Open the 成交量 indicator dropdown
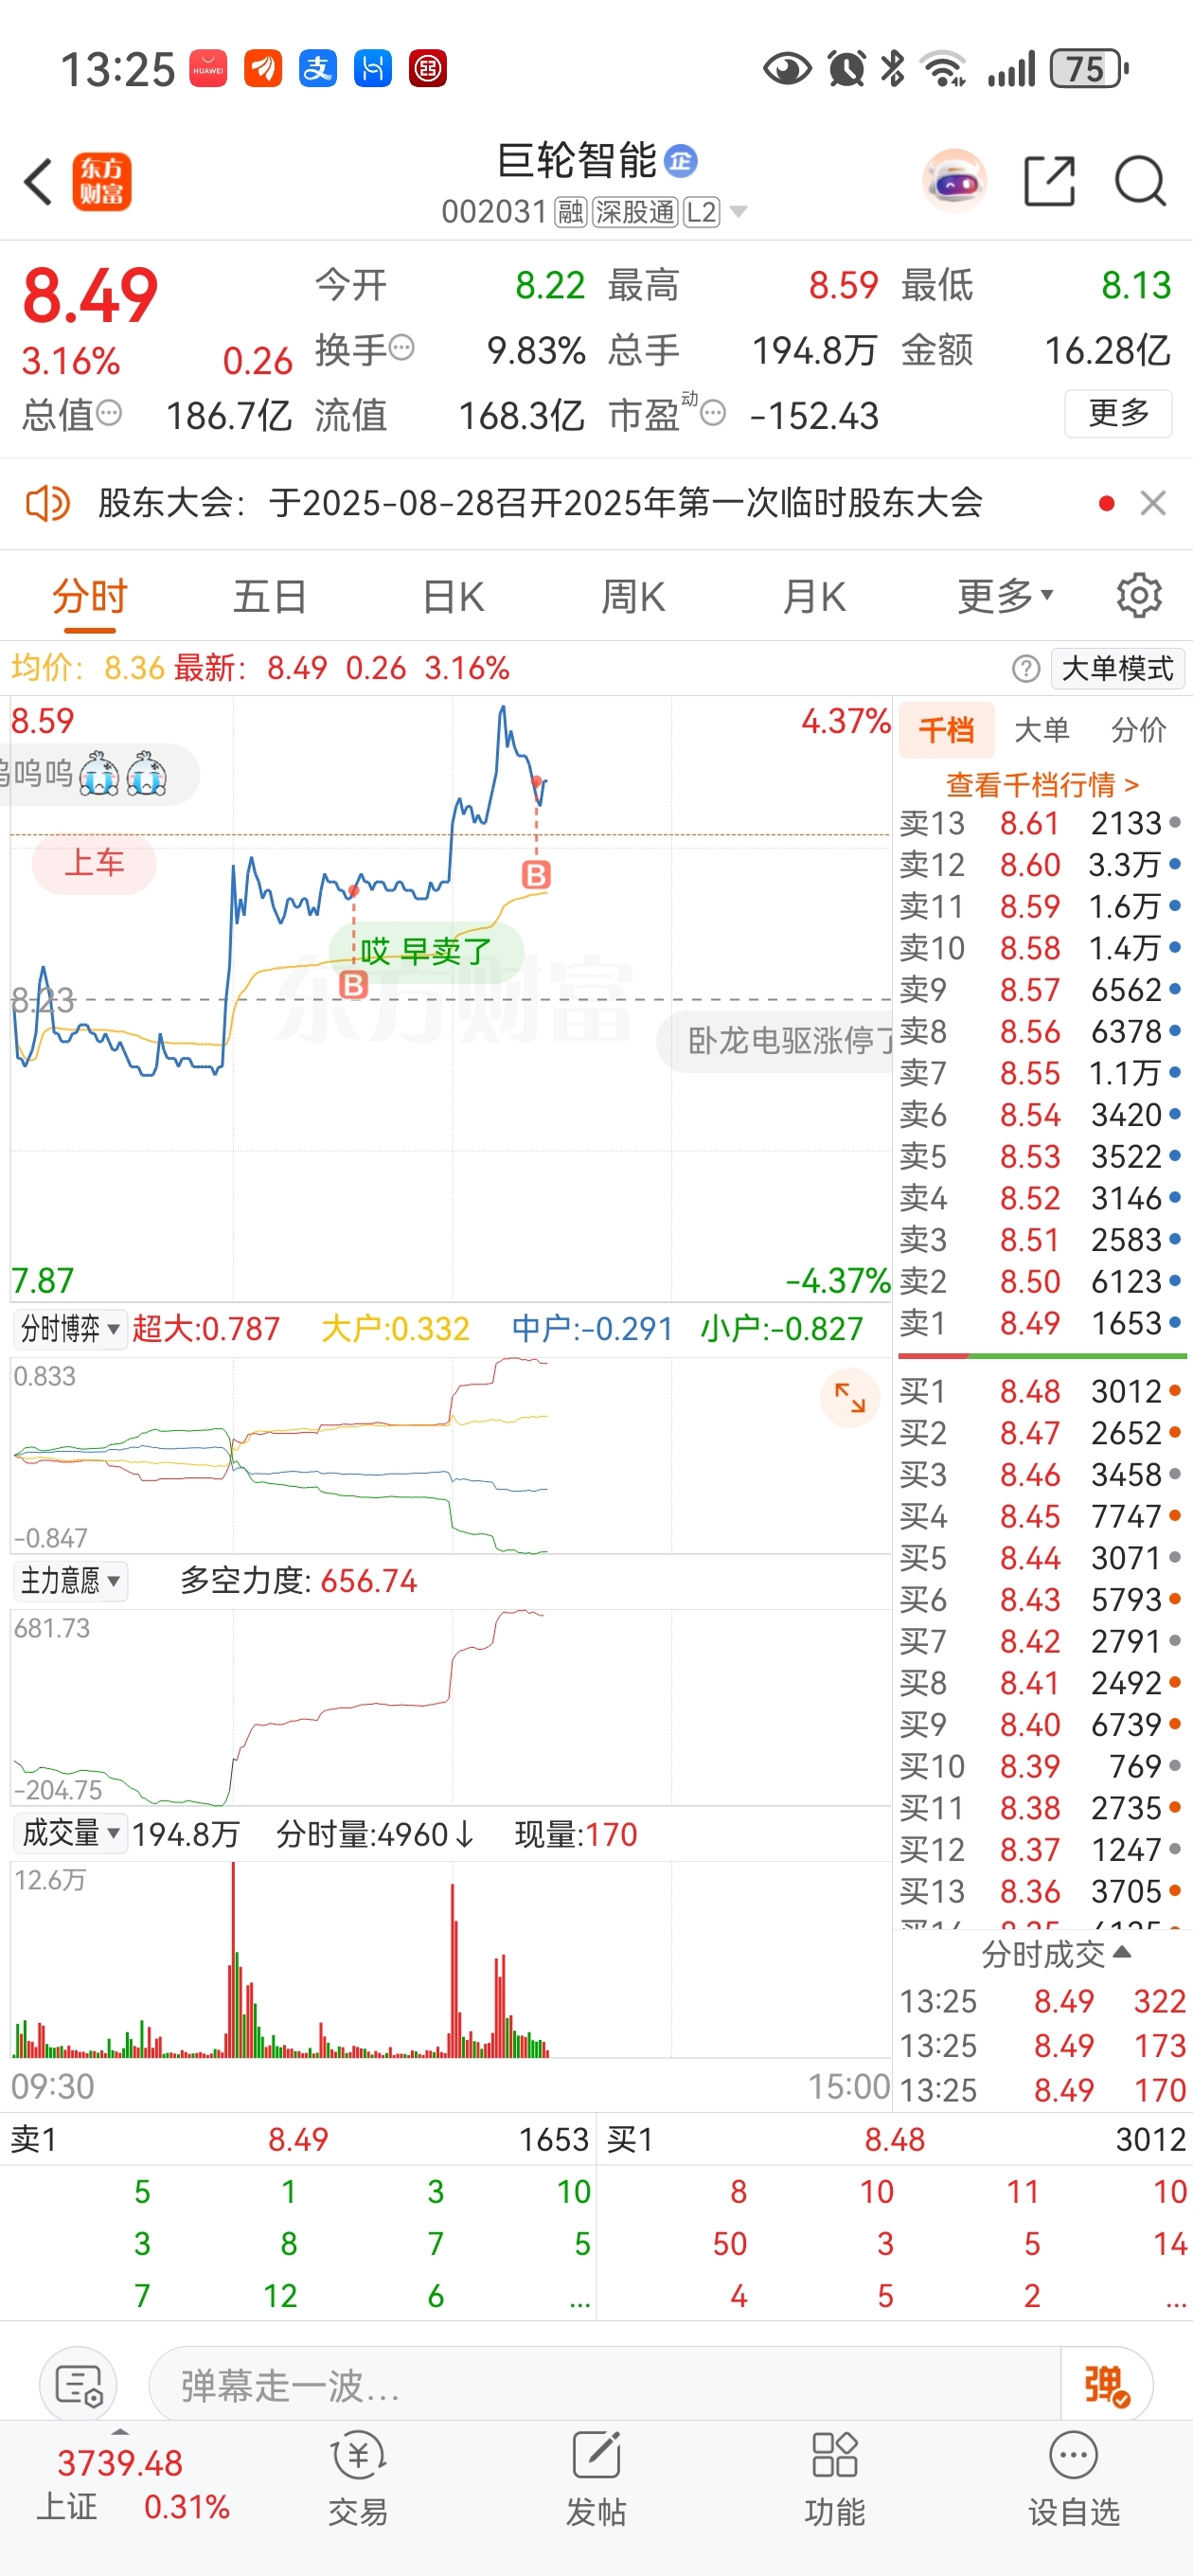The image size is (1193, 2576). (70, 1834)
